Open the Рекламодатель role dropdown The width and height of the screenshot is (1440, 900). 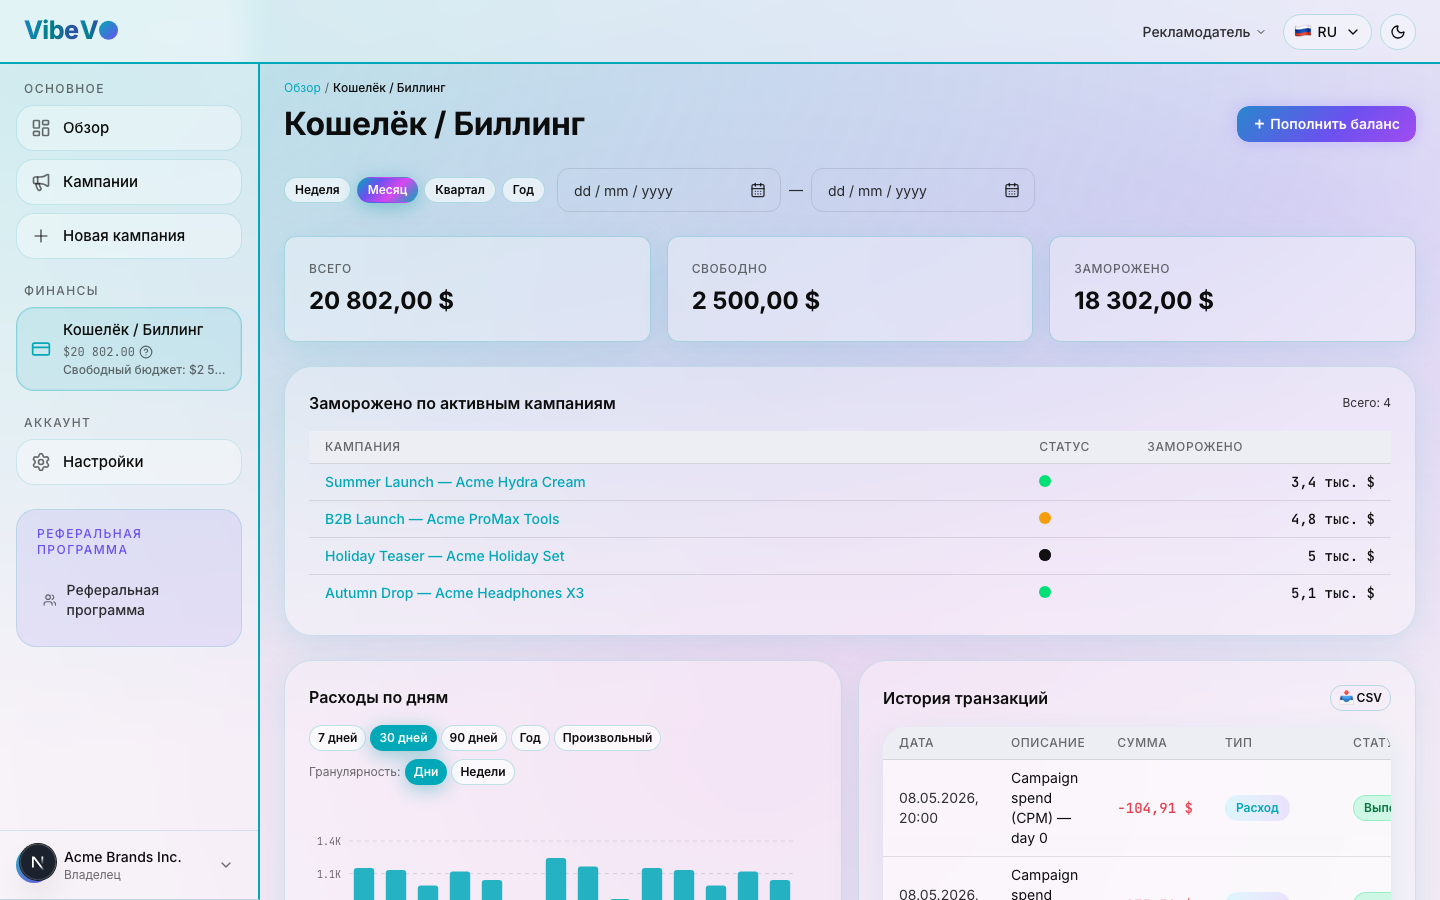[1204, 32]
